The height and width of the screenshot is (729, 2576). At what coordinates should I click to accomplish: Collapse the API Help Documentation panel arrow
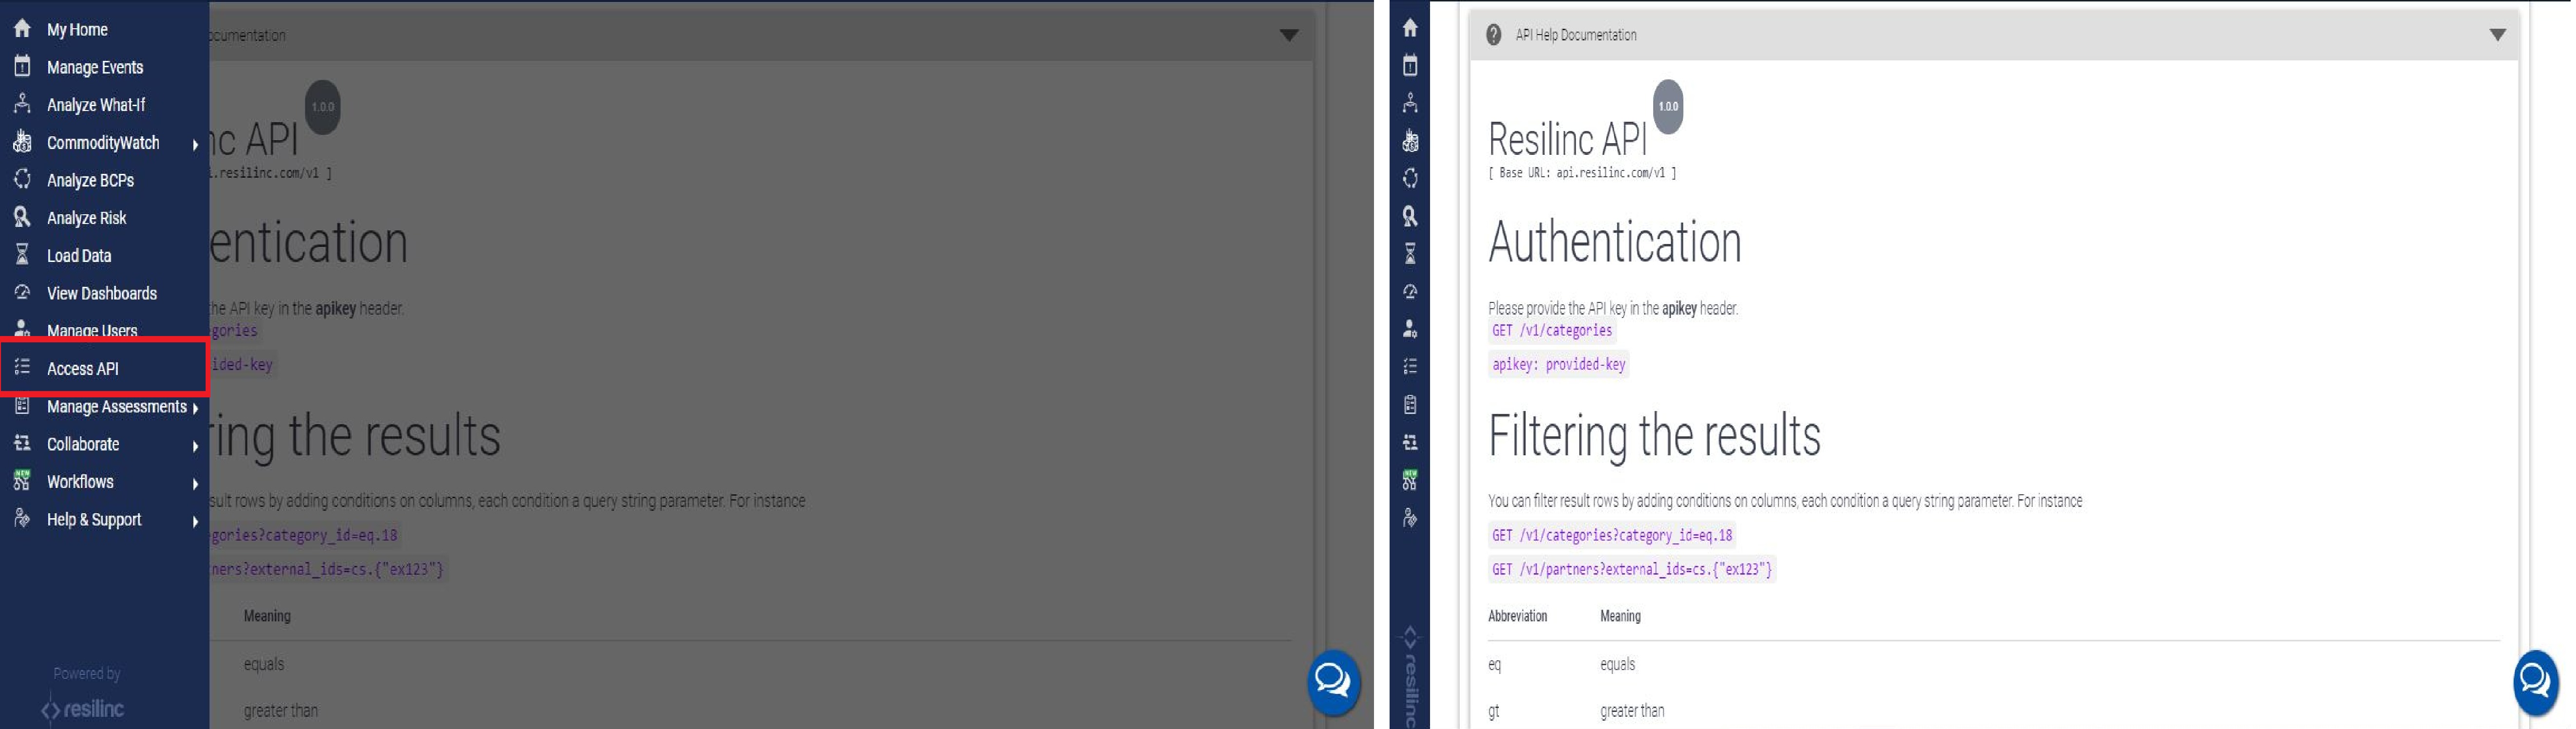(x=2497, y=35)
